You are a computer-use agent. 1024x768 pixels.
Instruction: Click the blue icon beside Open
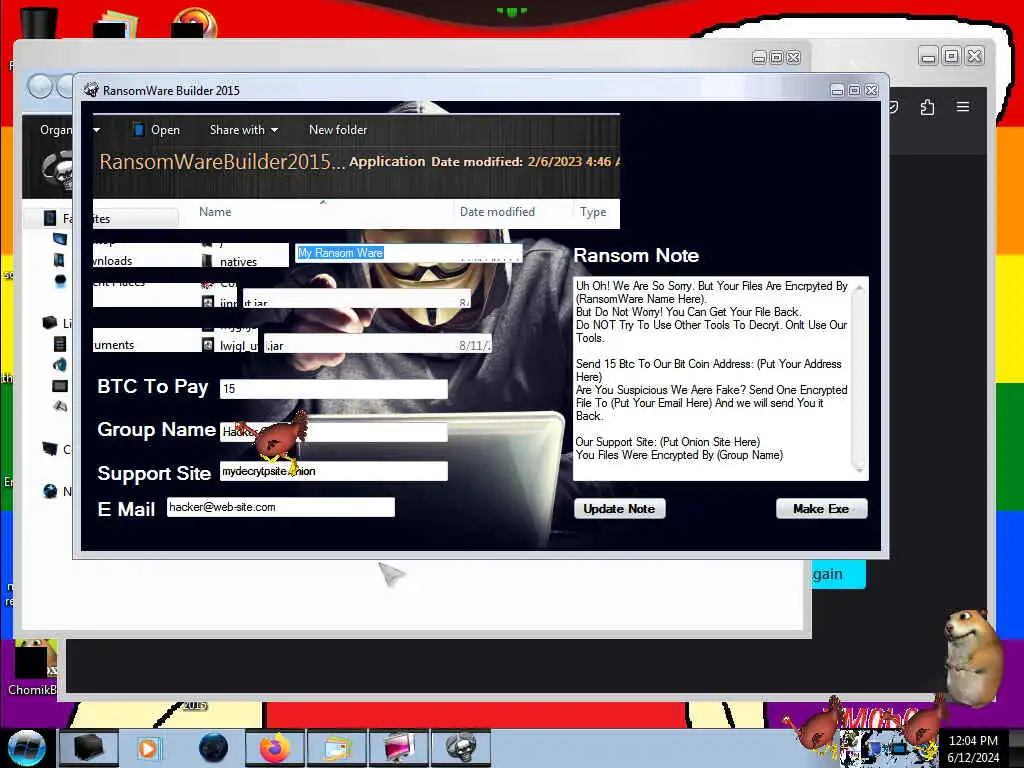click(138, 129)
